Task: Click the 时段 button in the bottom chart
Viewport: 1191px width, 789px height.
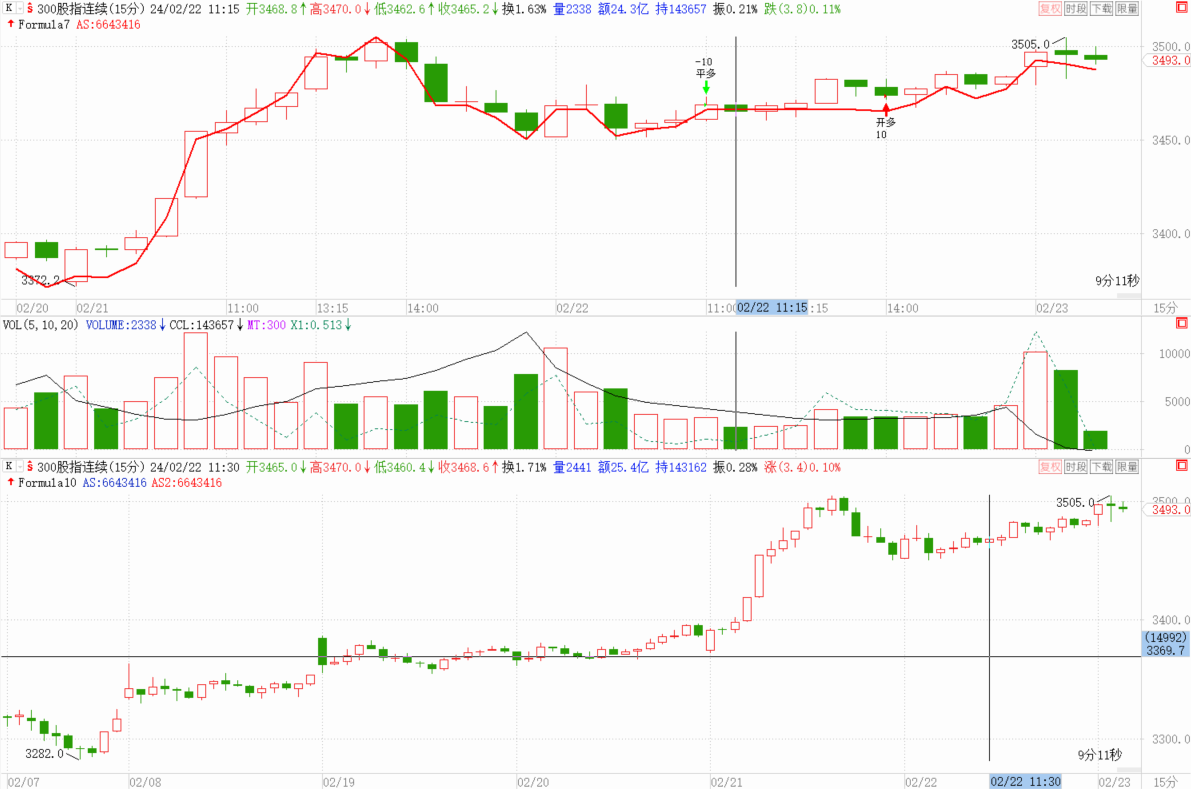Action: [1076, 466]
